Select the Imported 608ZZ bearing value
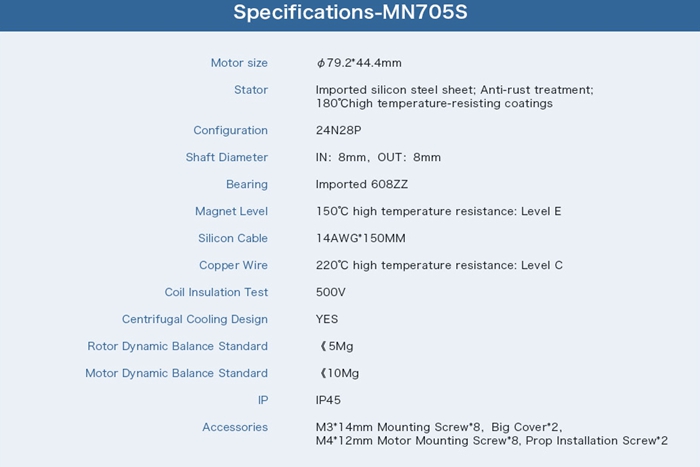 (x=362, y=184)
